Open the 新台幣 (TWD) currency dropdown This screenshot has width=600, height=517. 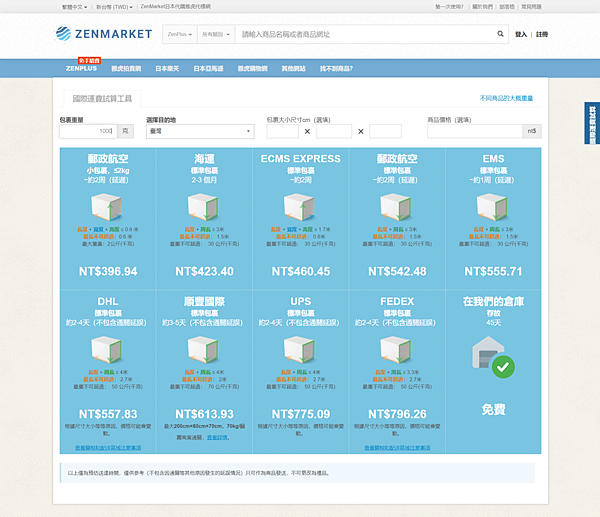114,7
